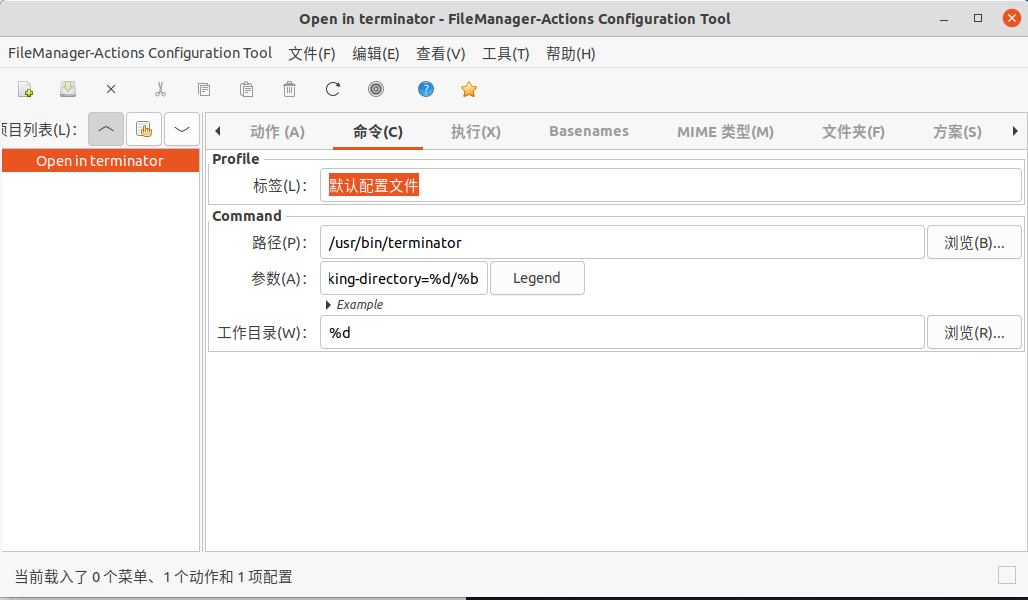Click the 工作目录(W) input field
Viewport: 1028px width, 600px height.
click(x=622, y=333)
